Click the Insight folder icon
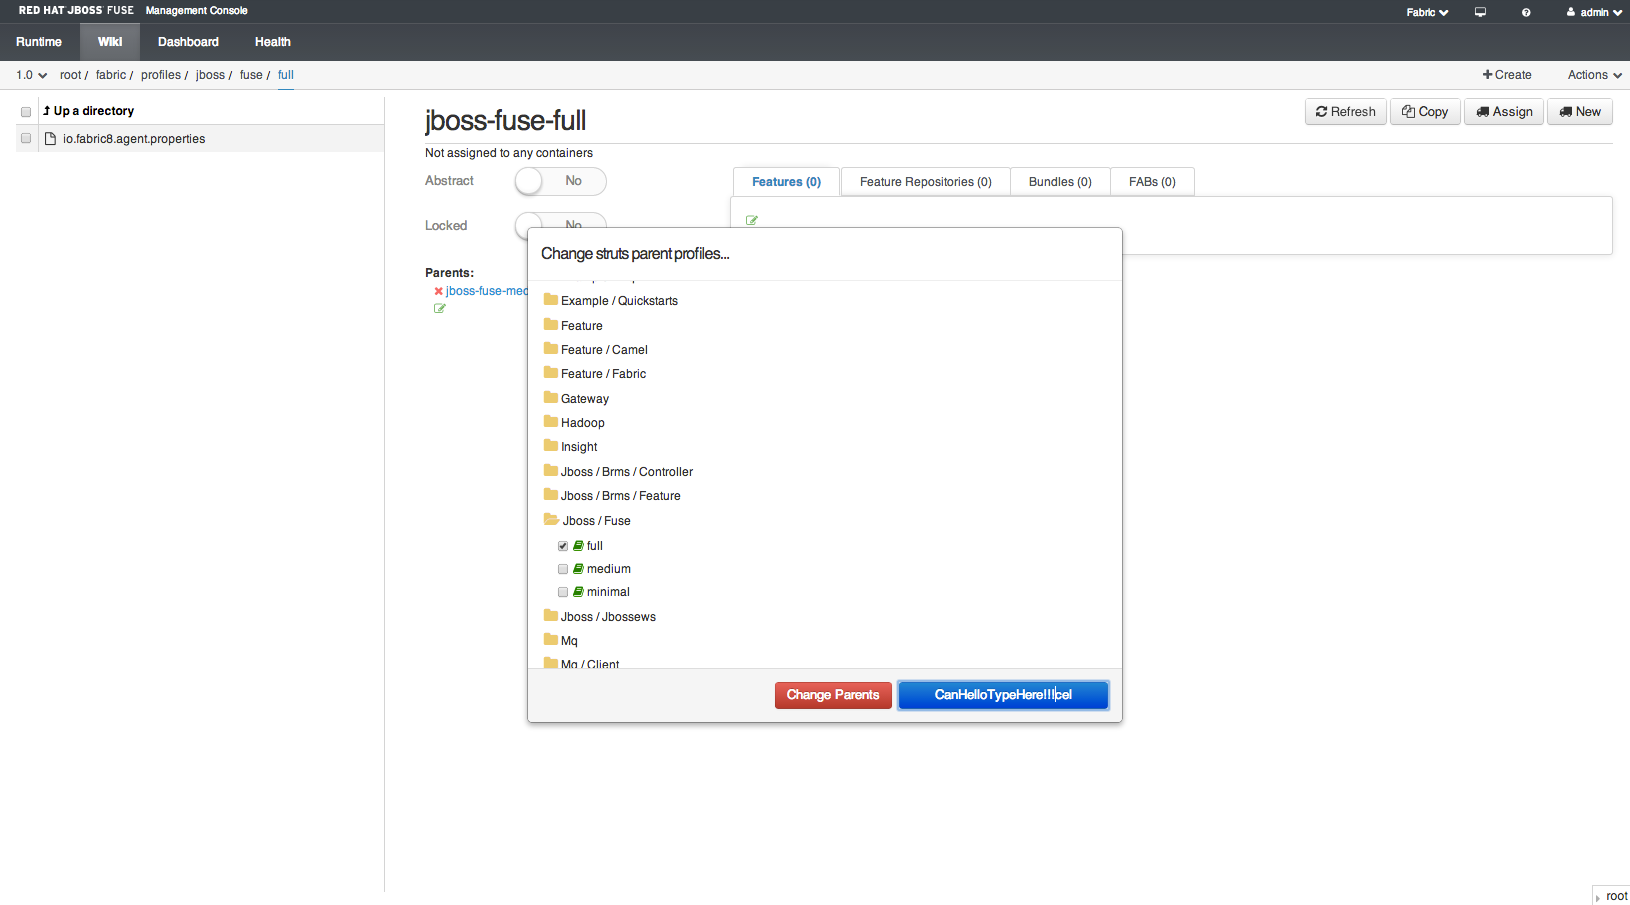1630x905 pixels. (550, 446)
